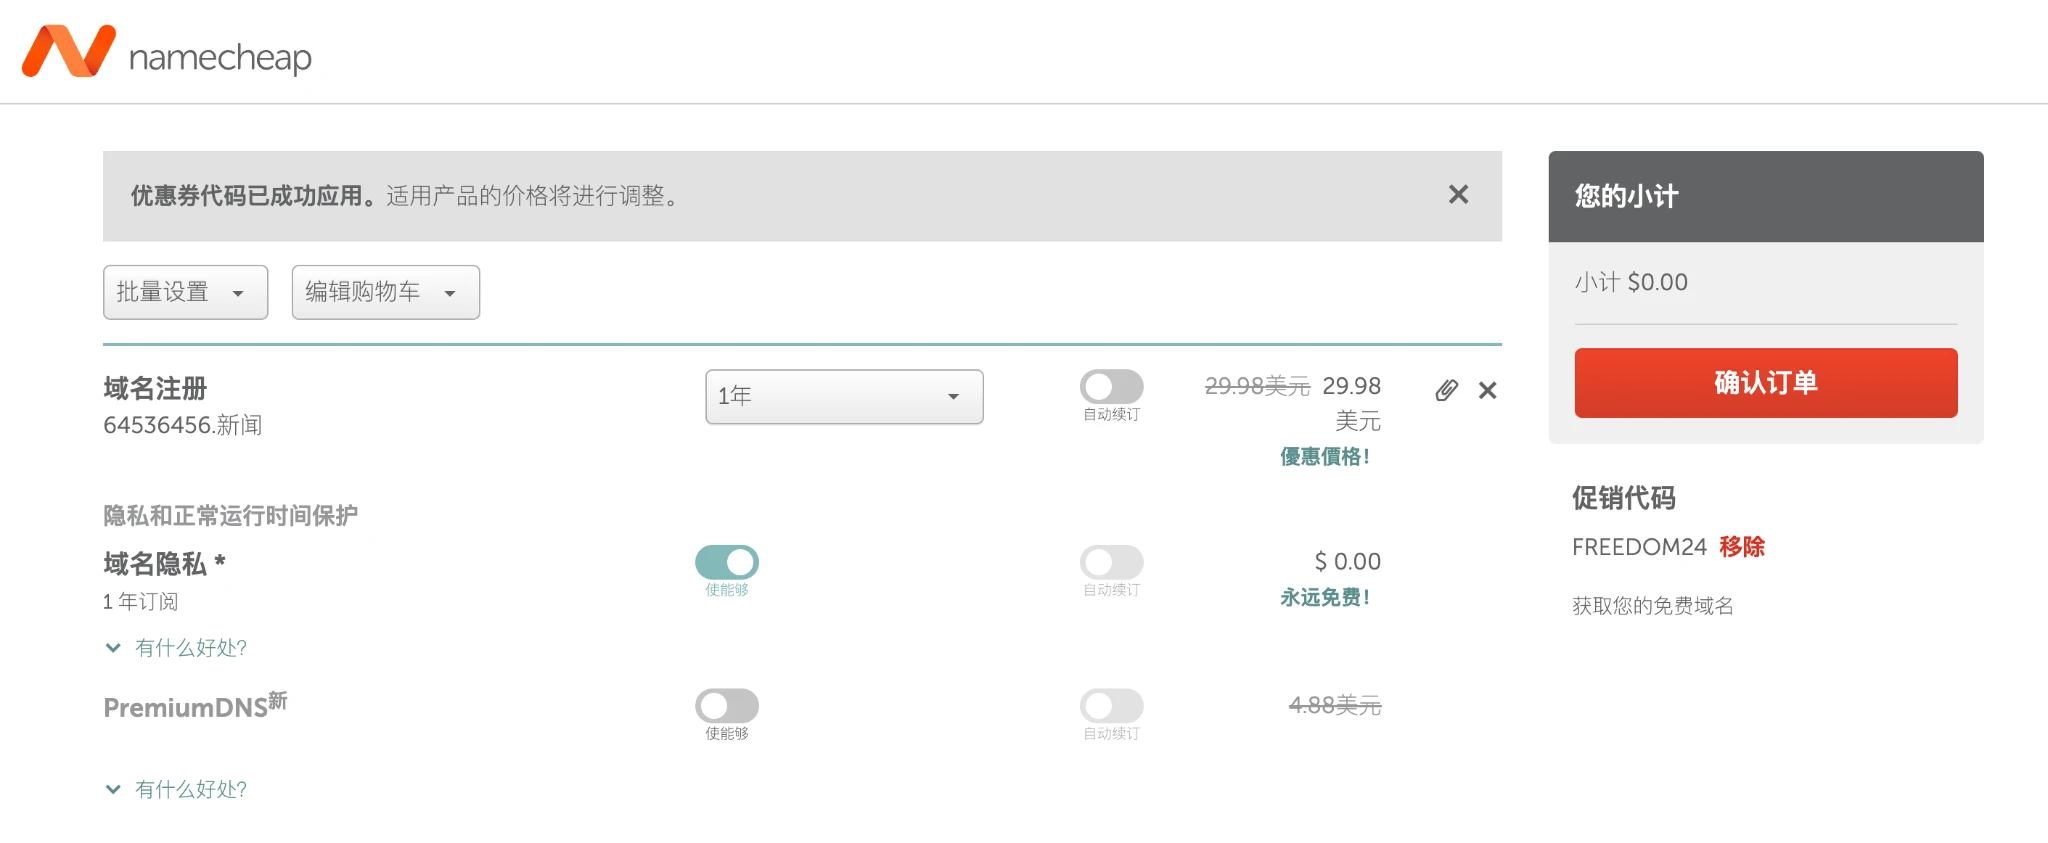This screenshot has height=843, width=2048.
Task: Open the 批量设置 dropdown
Action: tap(184, 292)
